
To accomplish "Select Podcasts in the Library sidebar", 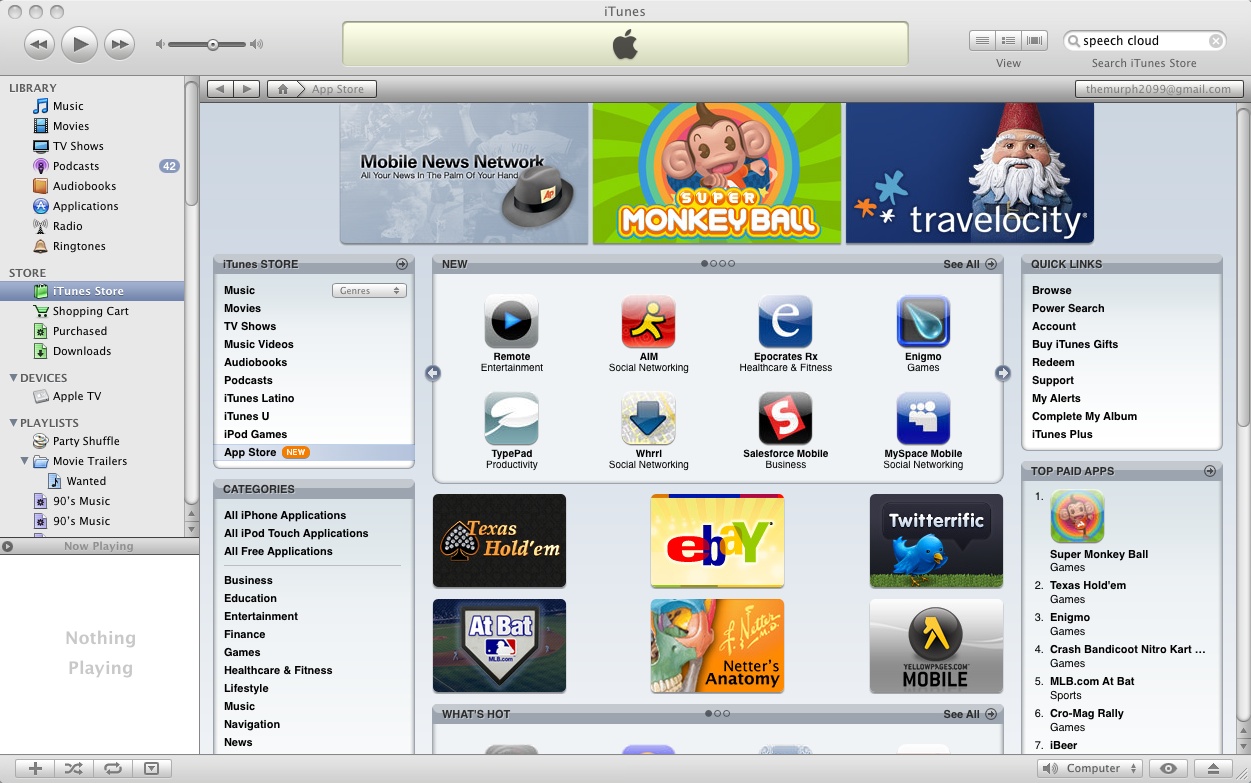I will 77,166.
